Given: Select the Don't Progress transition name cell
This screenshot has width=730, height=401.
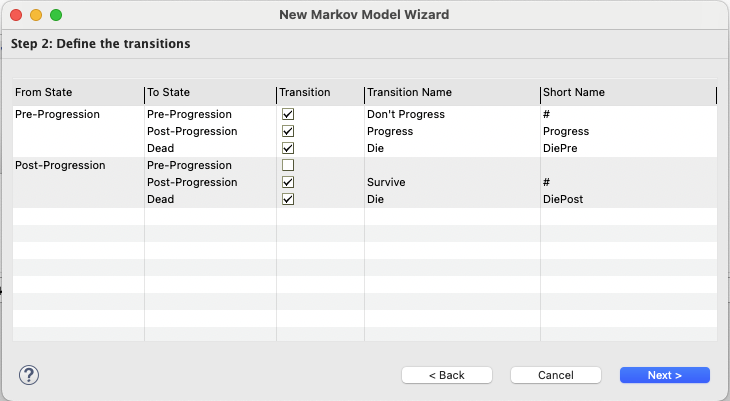Looking at the screenshot, I should [x=406, y=114].
